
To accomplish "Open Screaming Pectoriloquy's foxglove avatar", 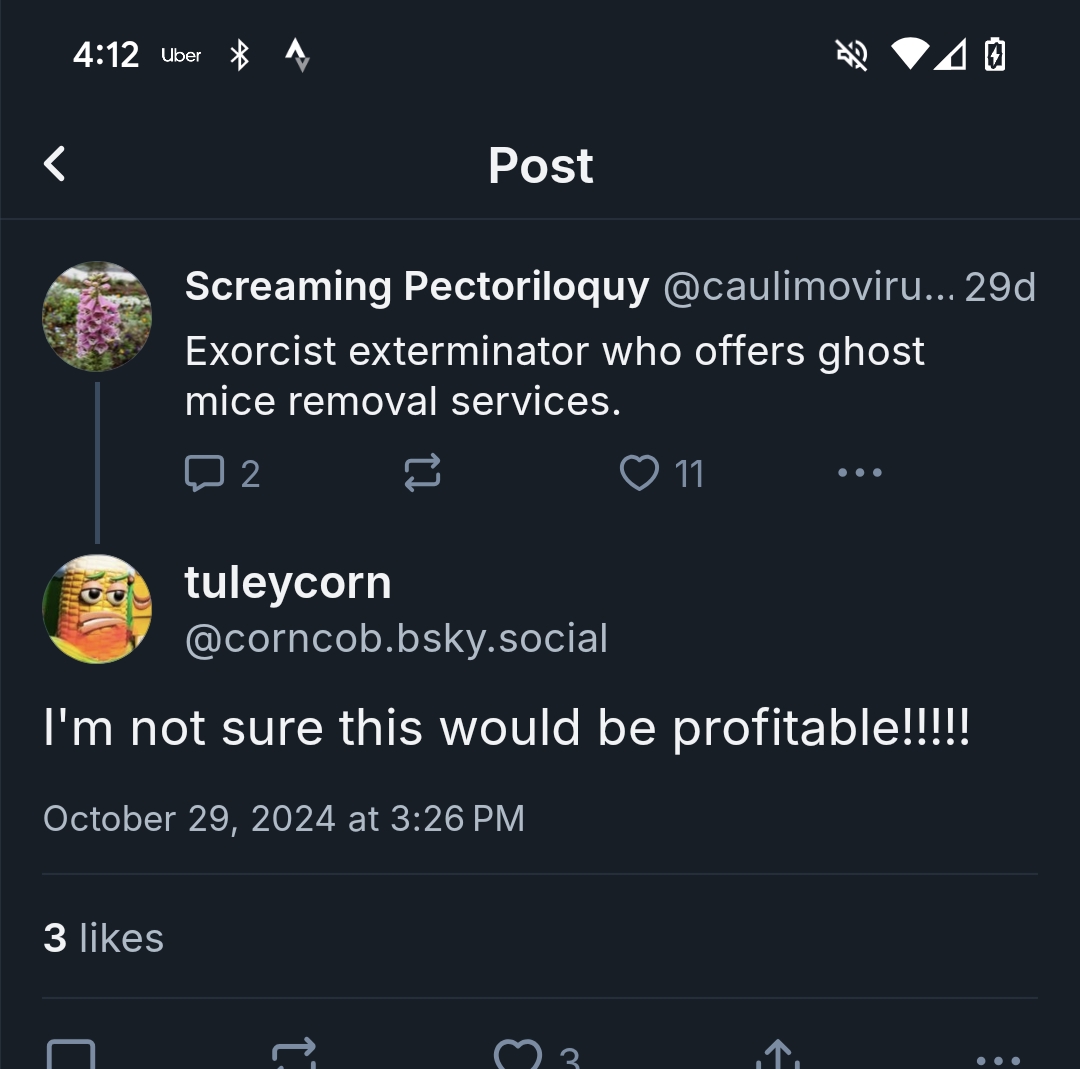I will (97, 317).
